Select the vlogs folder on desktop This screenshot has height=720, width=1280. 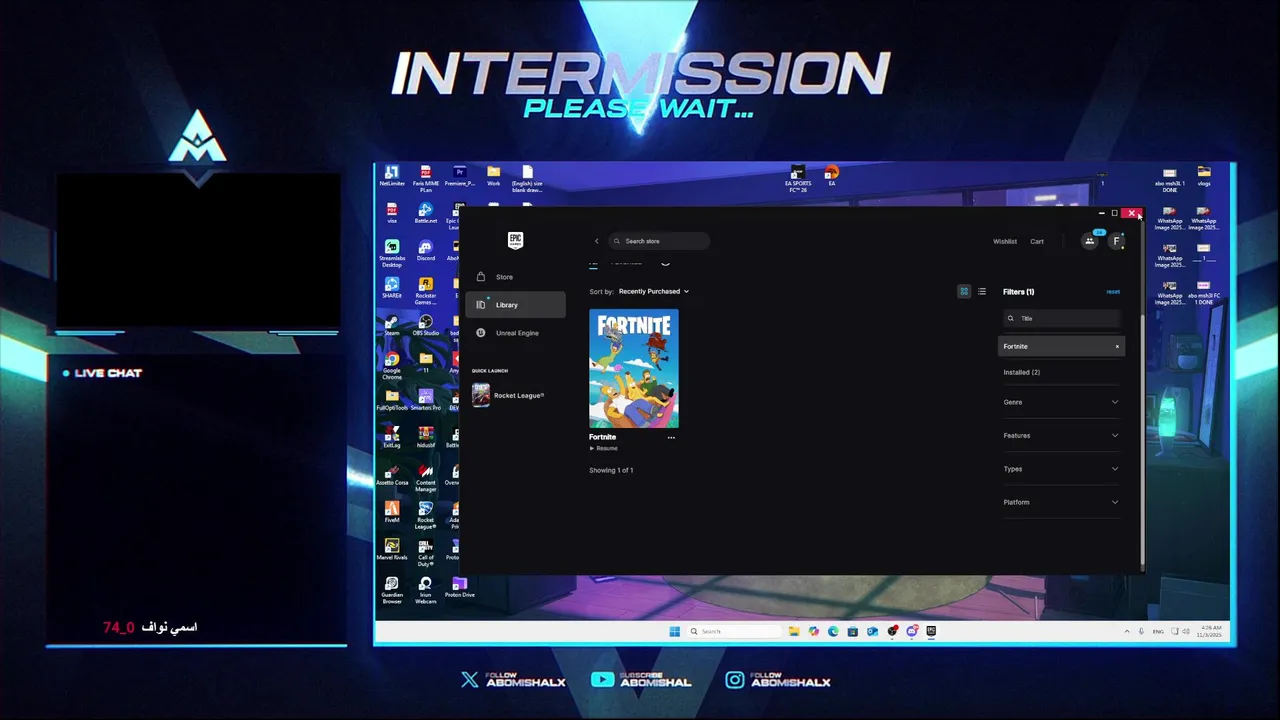tap(1204, 177)
